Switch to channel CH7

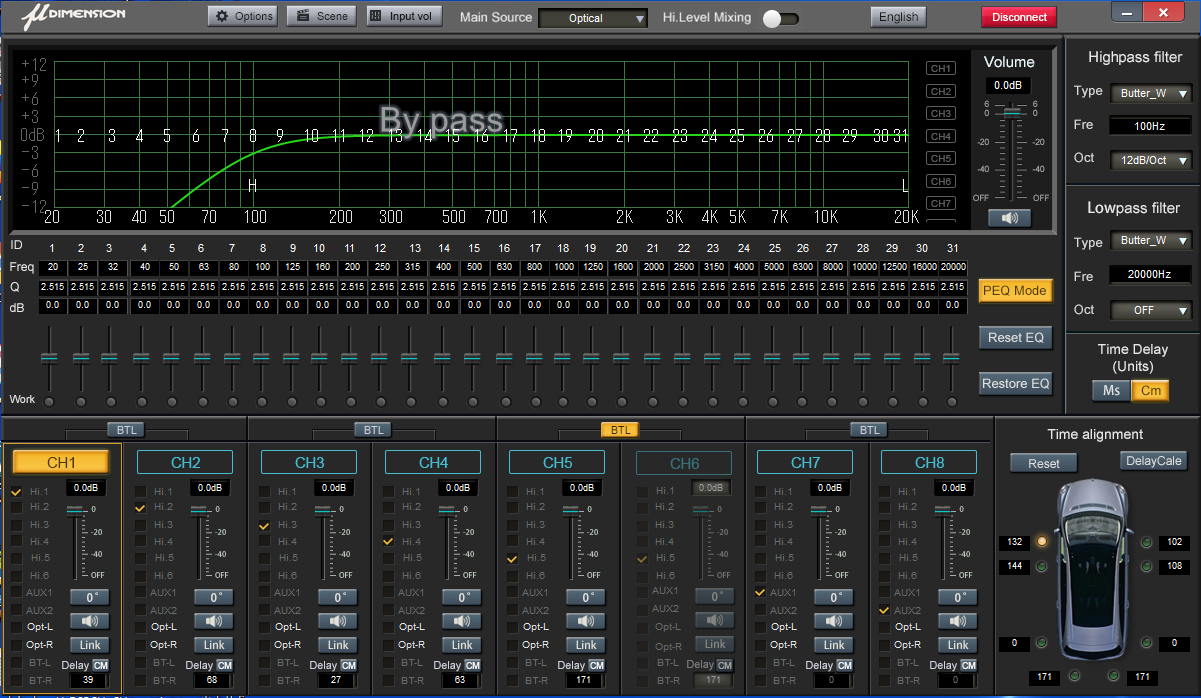coord(805,462)
